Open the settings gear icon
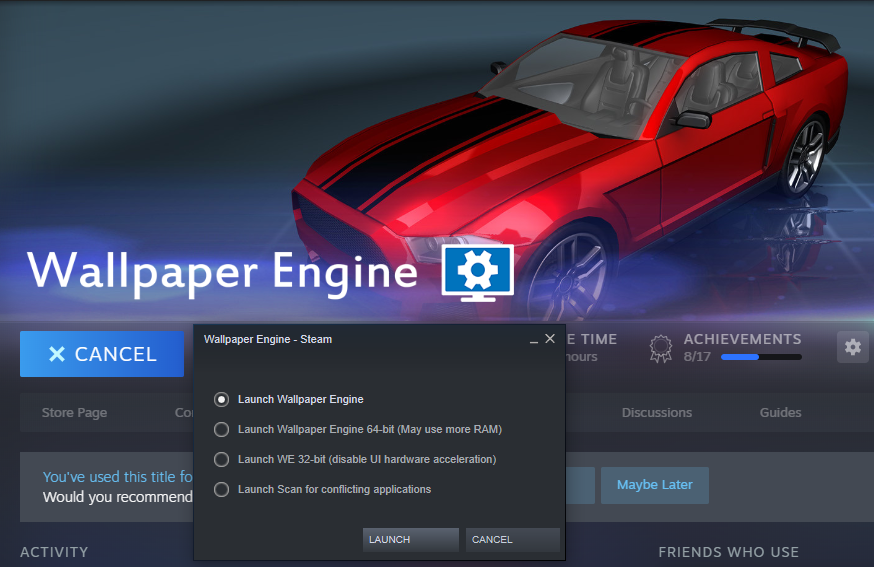The height and width of the screenshot is (567, 874). pyautogui.click(x=852, y=347)
